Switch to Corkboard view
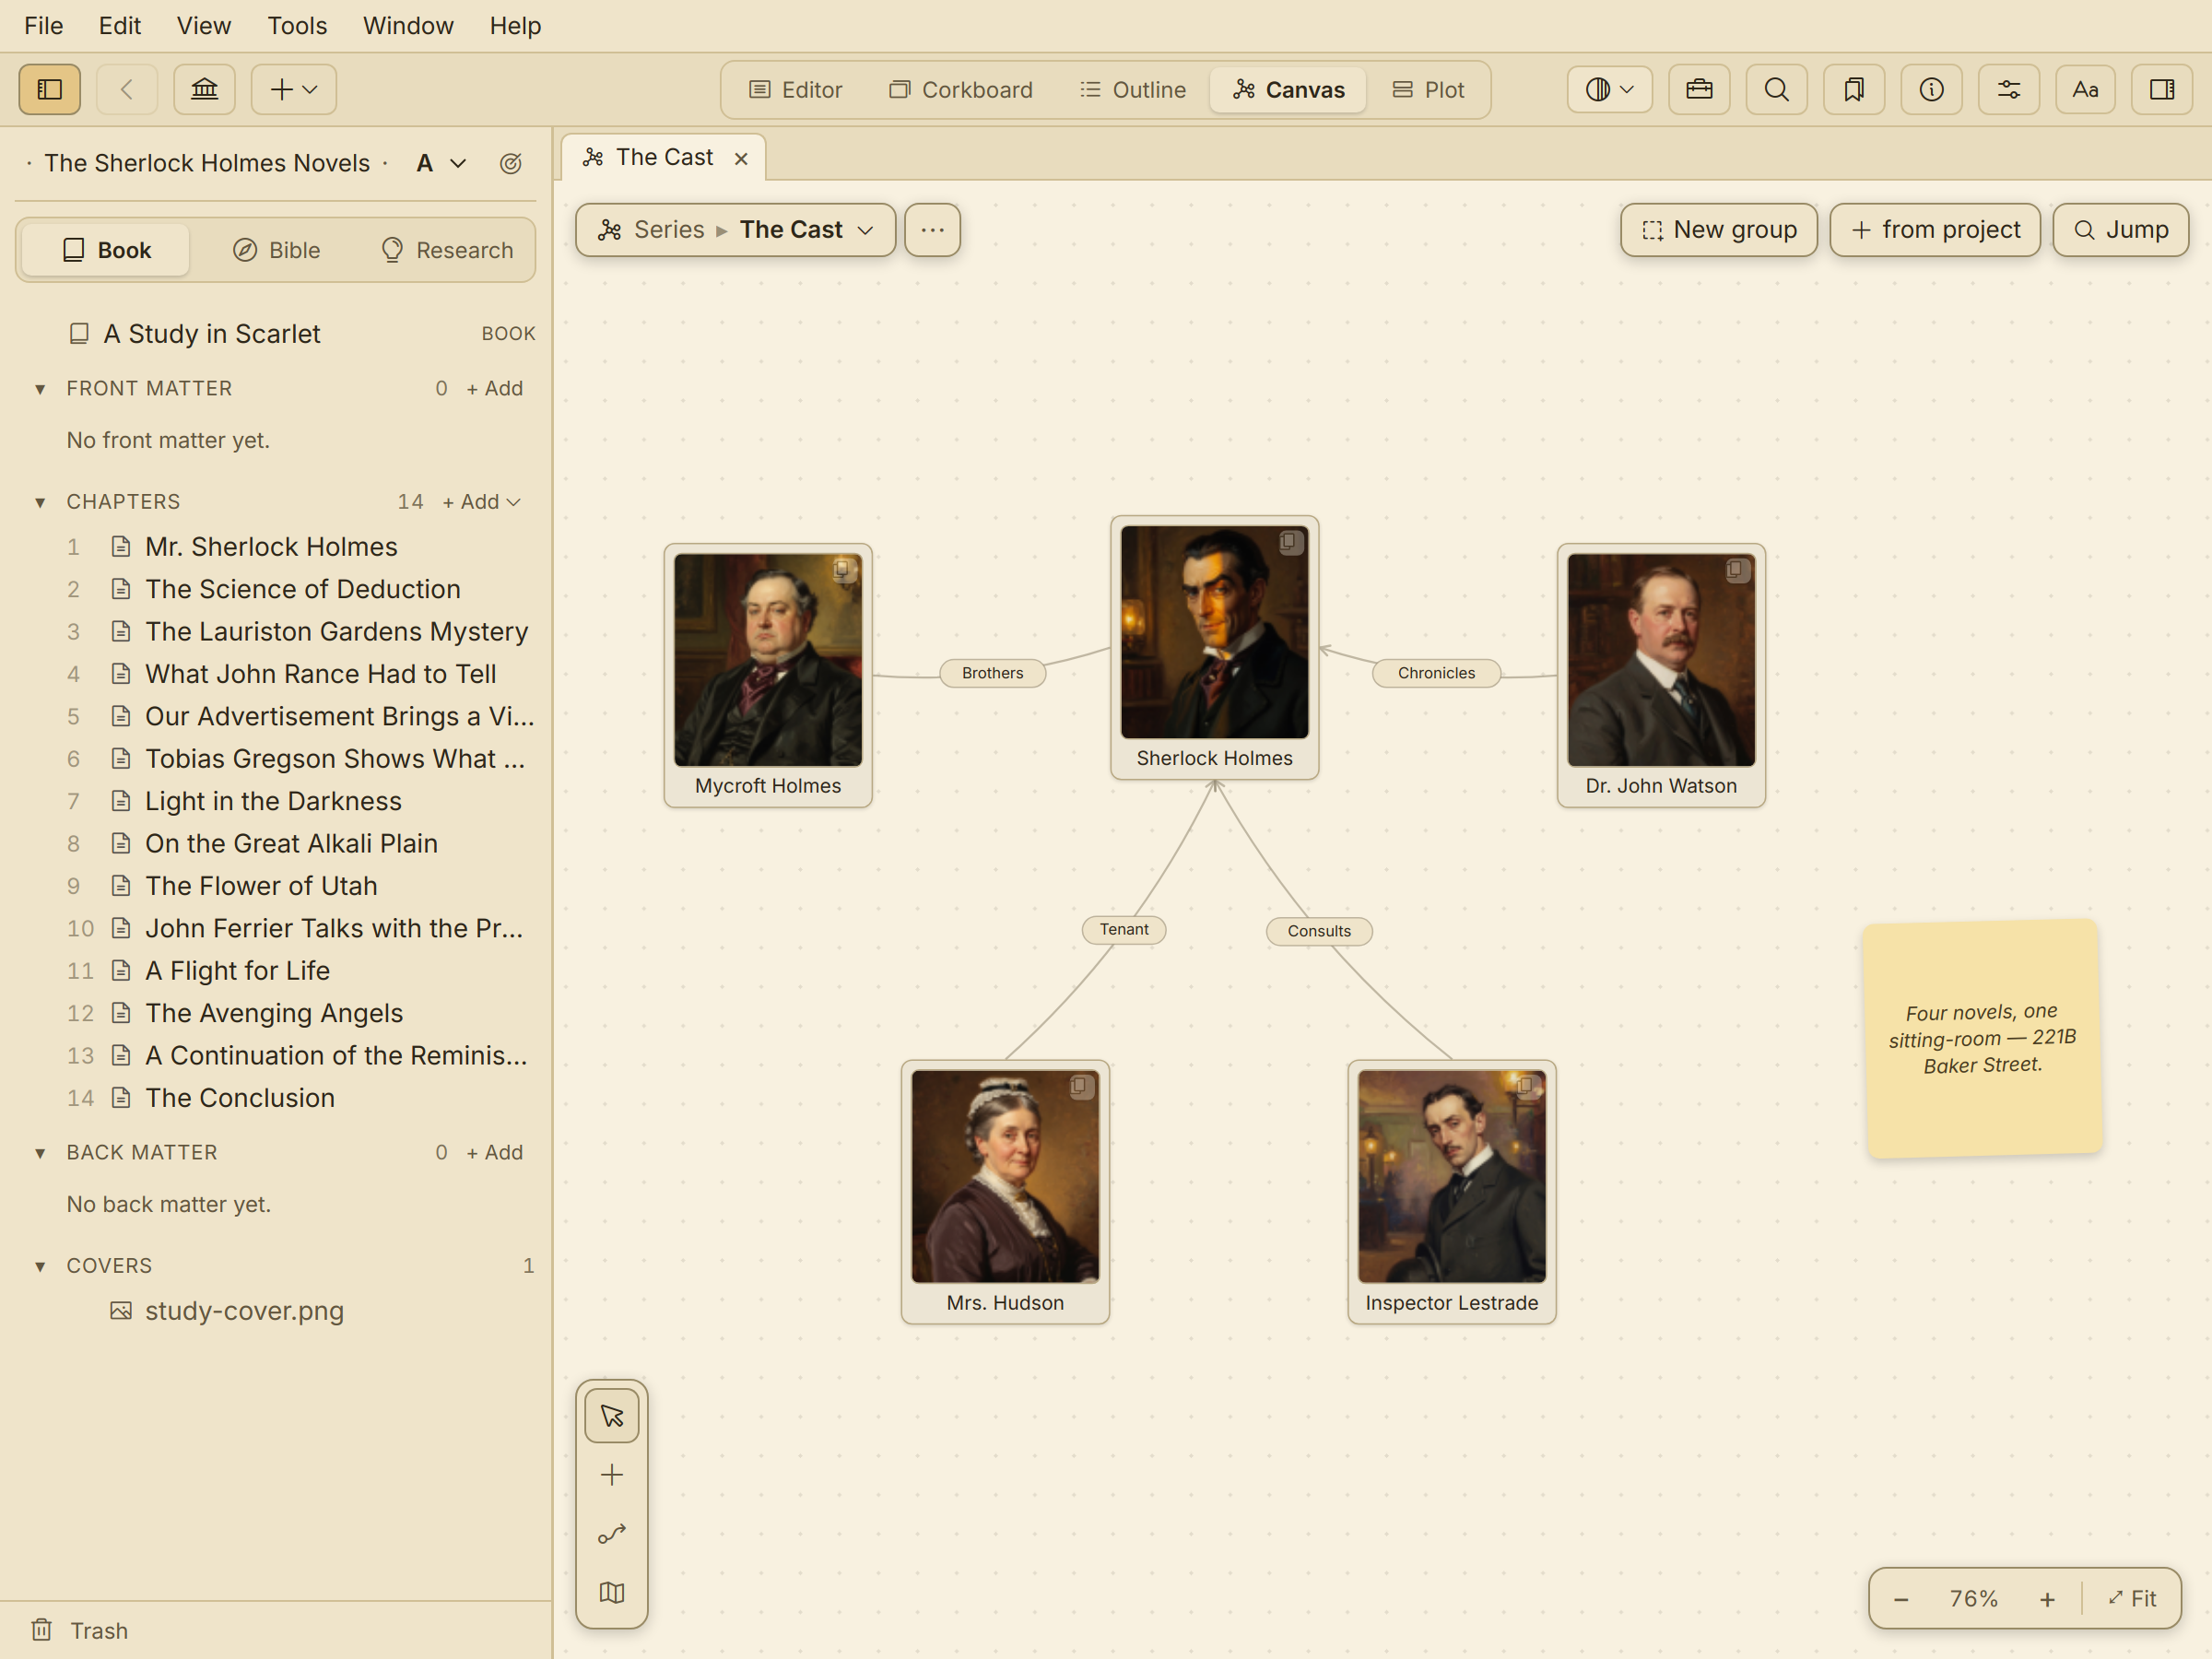 point(960,90)
